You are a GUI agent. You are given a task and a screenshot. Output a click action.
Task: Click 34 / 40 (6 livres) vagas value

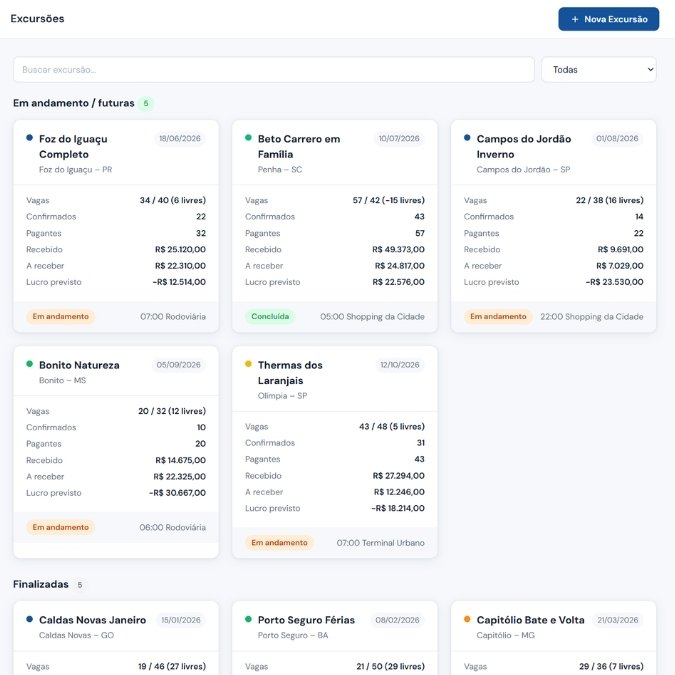click(173, 200)
